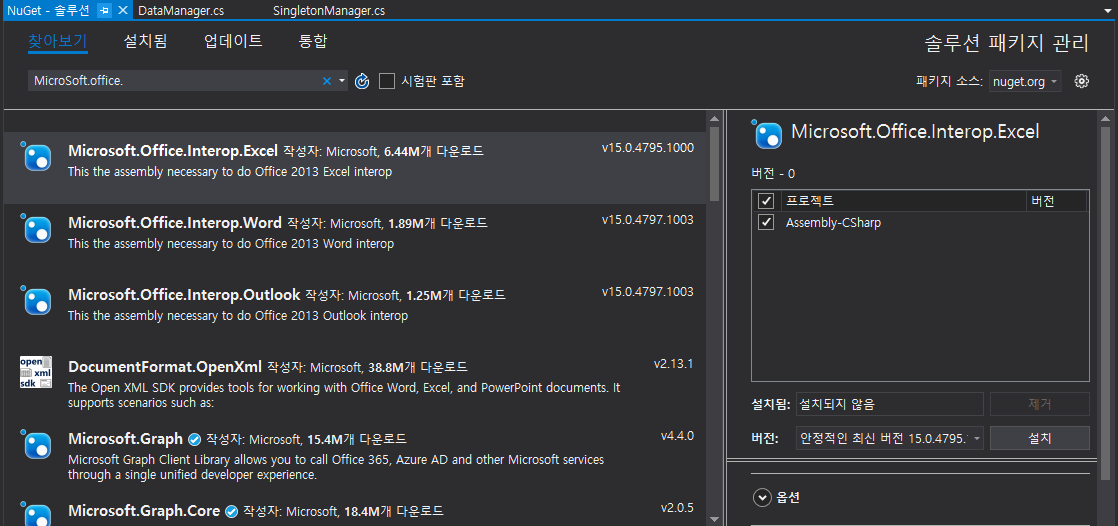Select Microsoft.Graph.Core package title
1118x526 pixels.
point(145,511)
